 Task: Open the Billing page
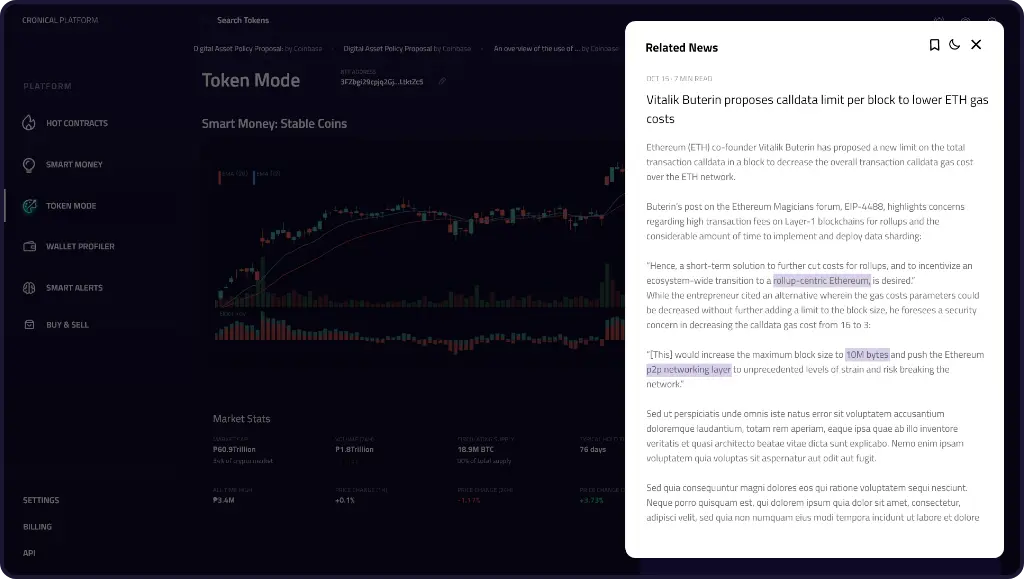point(37,527)
